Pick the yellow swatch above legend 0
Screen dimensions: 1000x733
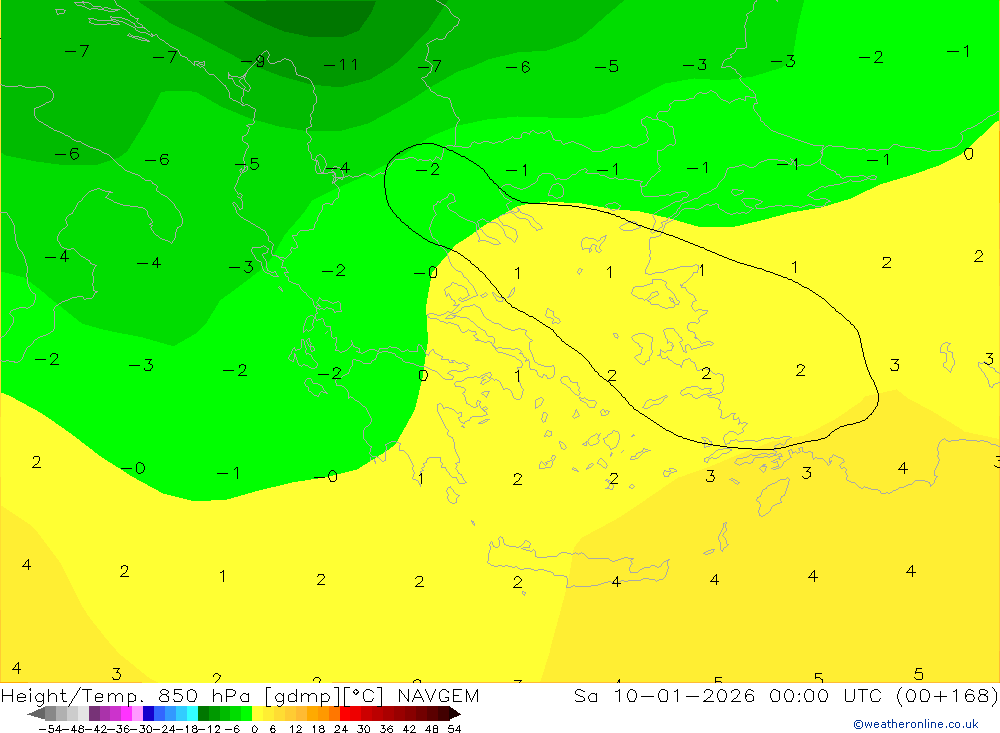point(258,714)
